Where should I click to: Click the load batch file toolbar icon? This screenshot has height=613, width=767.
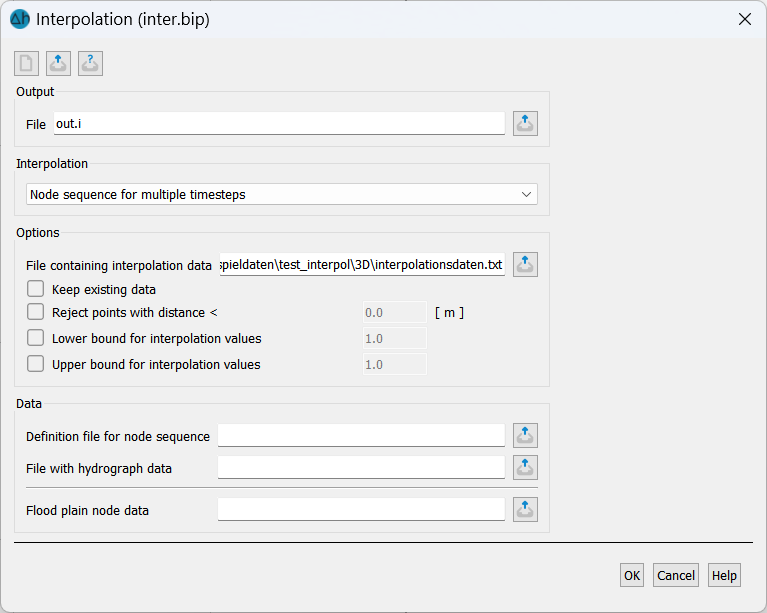pyautogui.click(x=58, y=64)
